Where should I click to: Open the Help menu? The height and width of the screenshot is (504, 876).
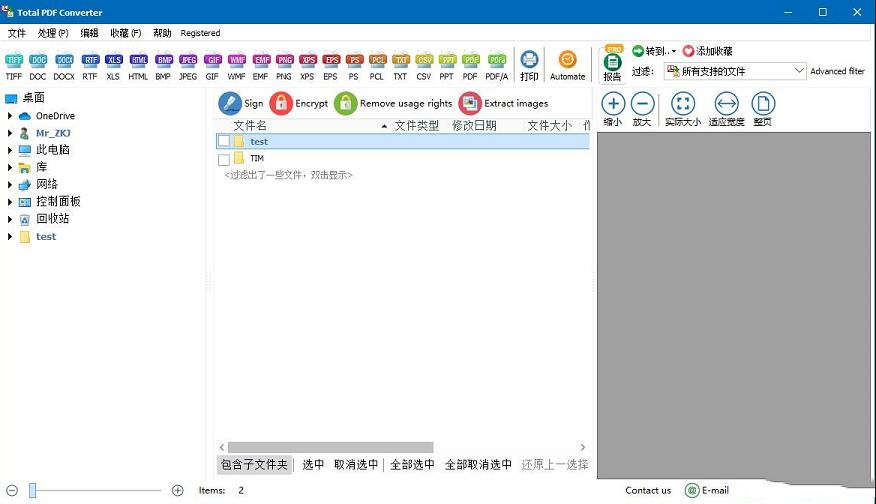point(162,33)
